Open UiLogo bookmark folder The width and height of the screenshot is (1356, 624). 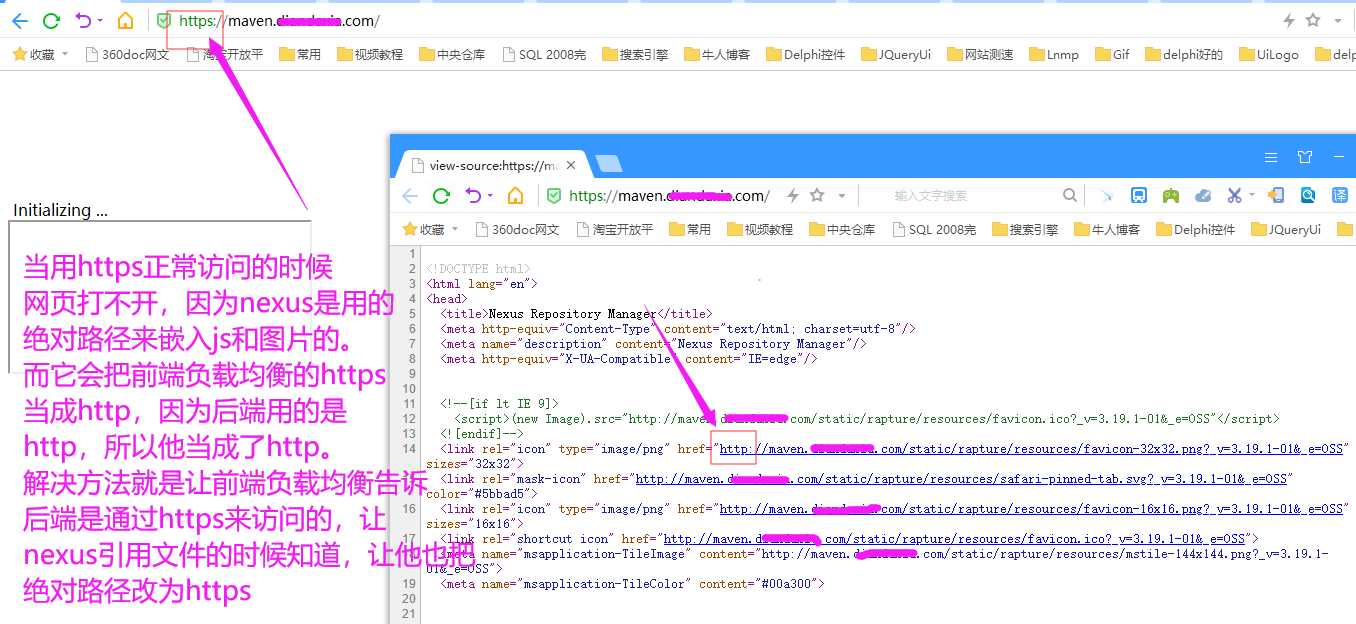tap(1269, 54)
